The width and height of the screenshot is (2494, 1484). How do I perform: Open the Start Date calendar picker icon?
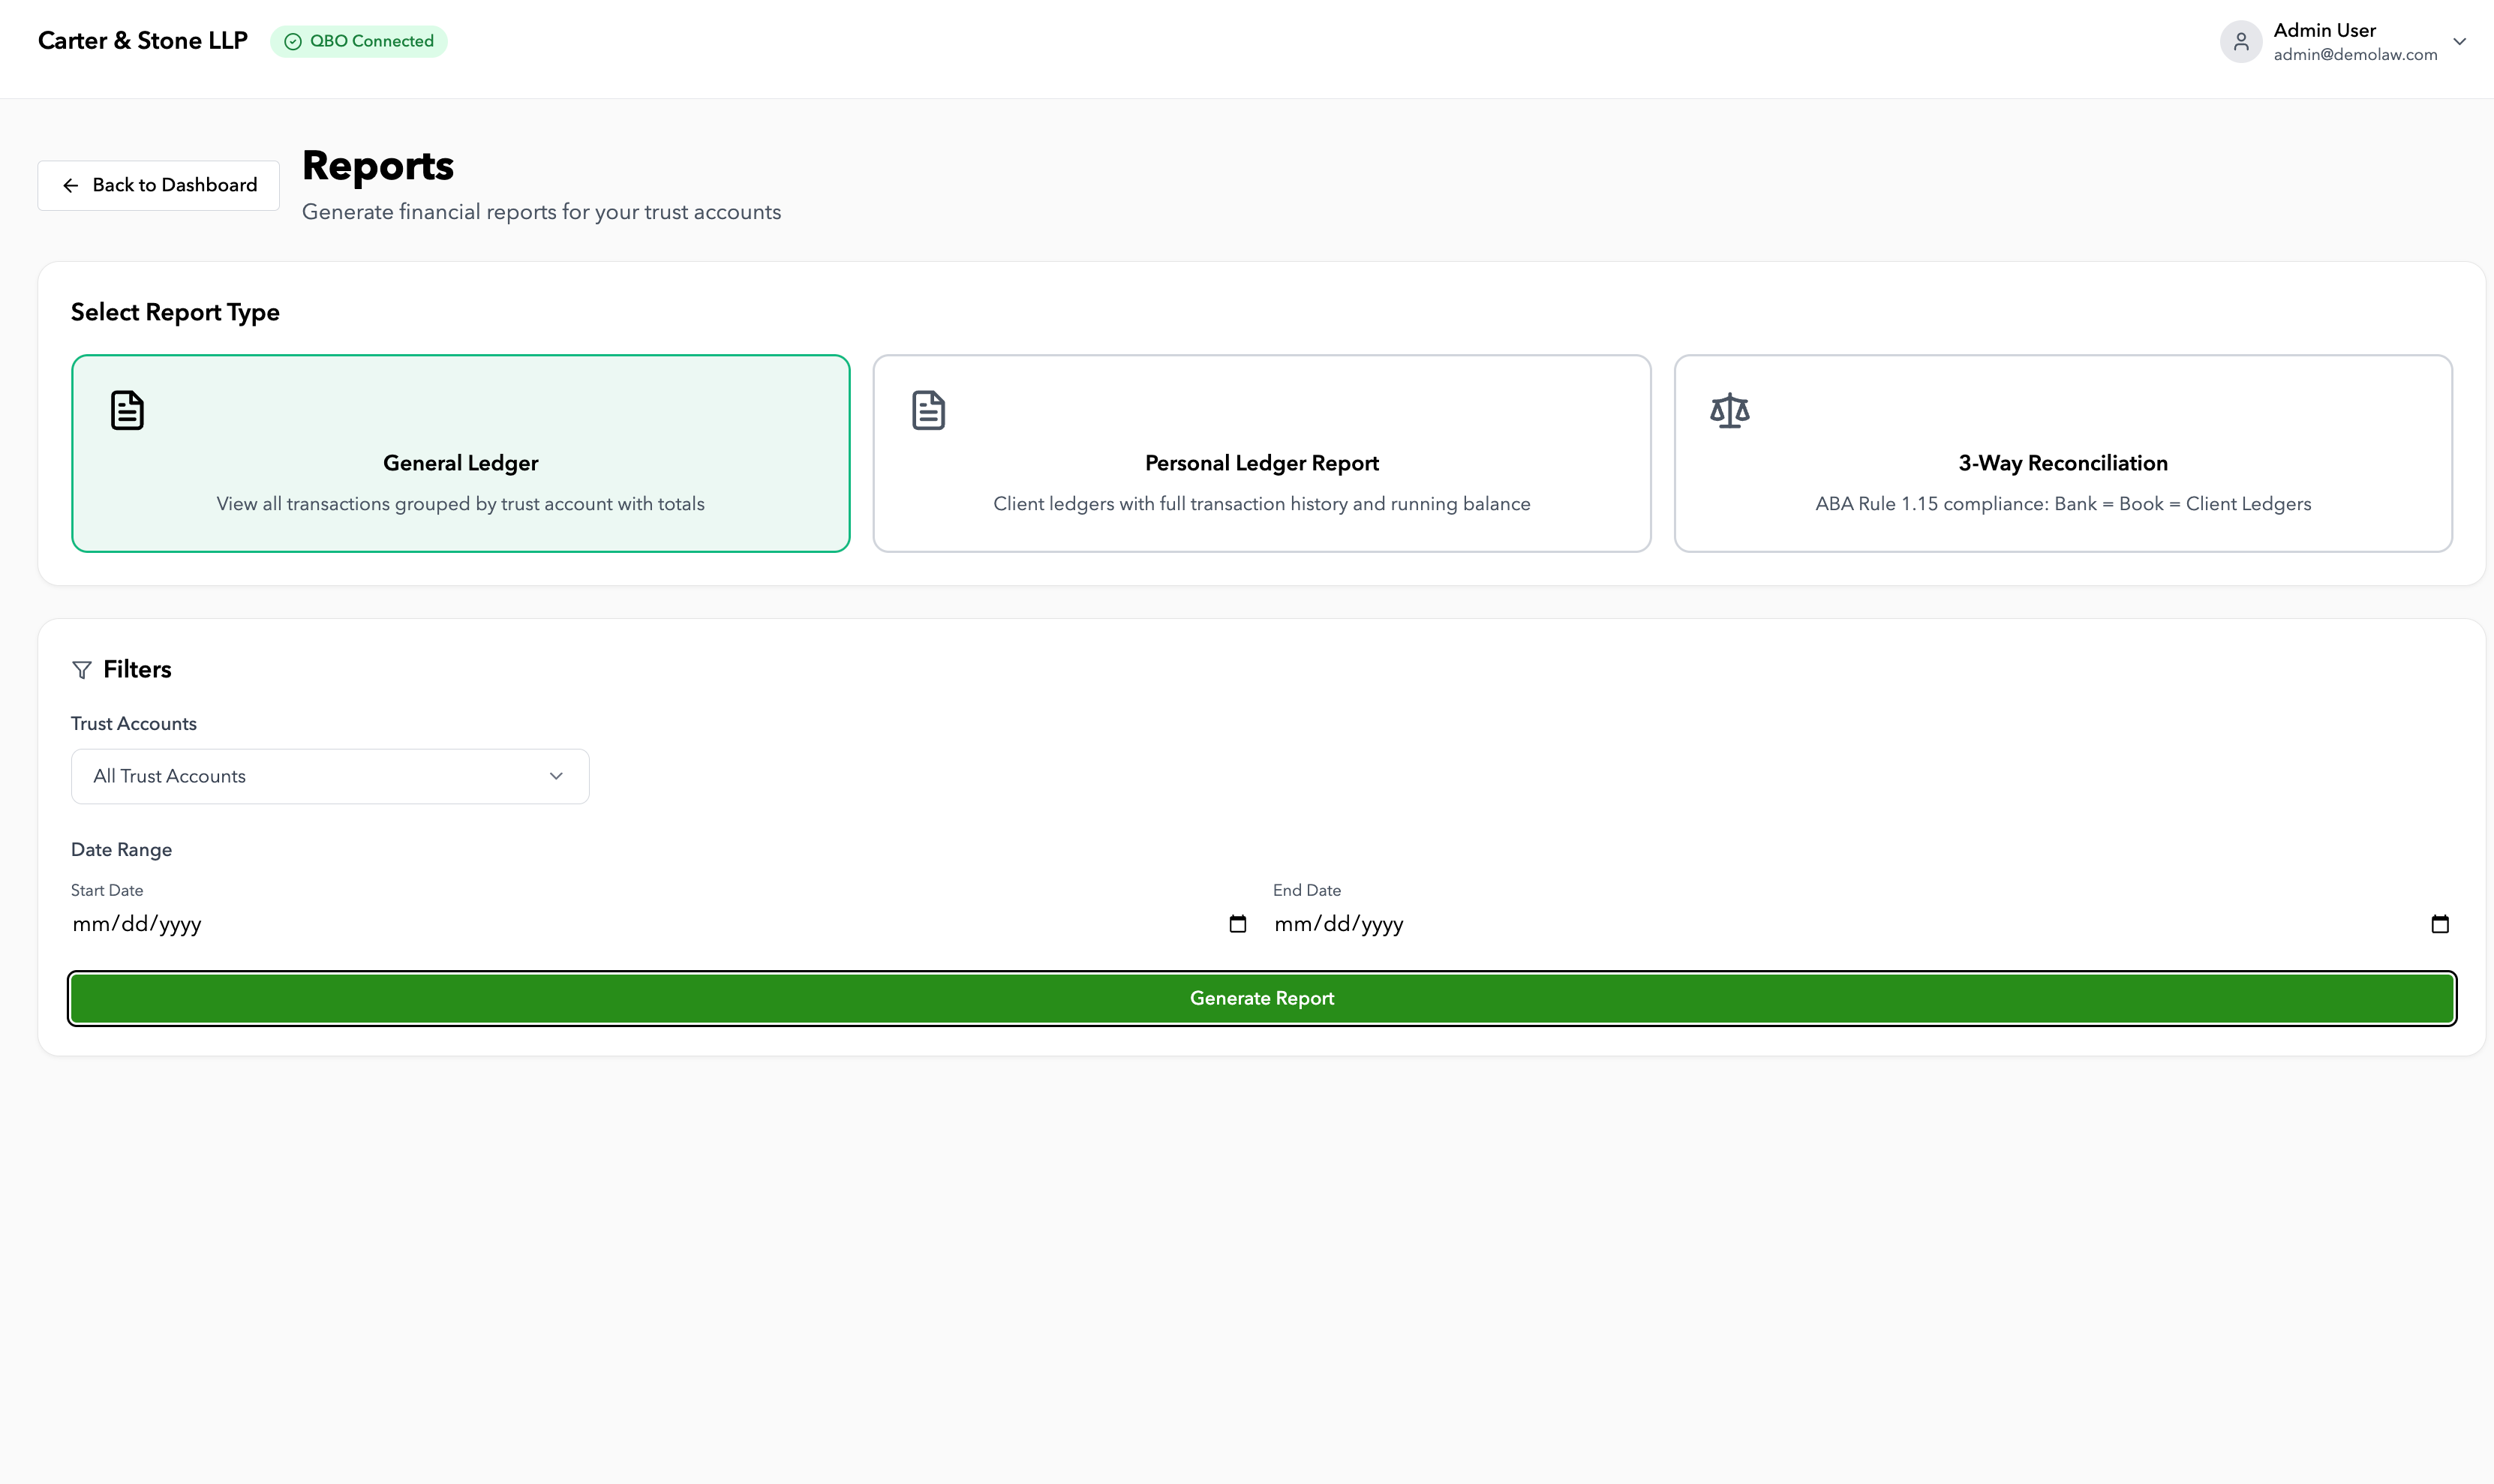1238,924
